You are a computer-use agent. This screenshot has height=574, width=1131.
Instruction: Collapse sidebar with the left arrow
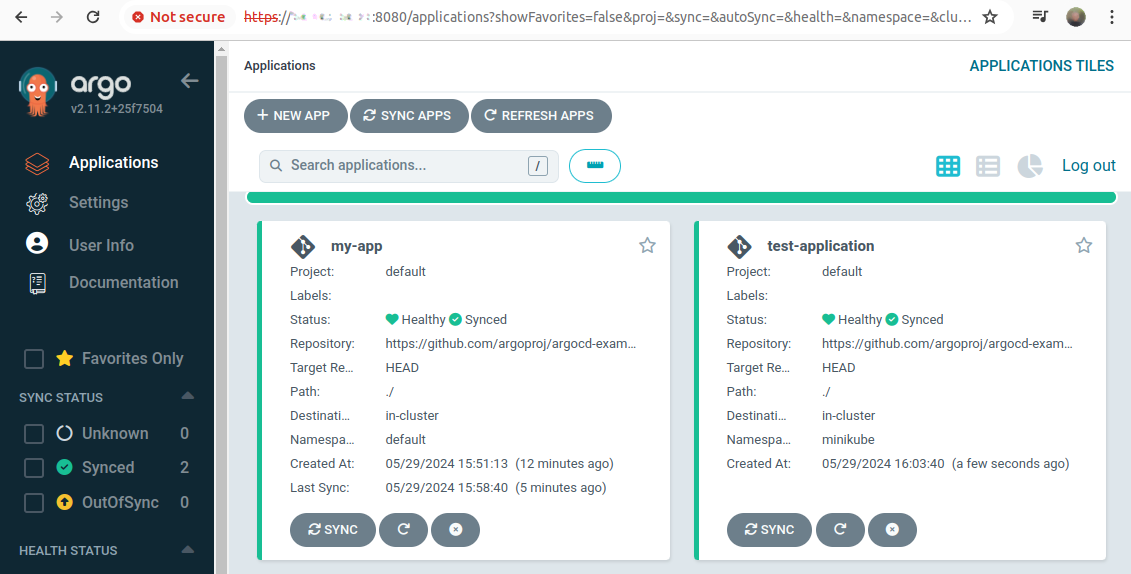coord(189,81)
